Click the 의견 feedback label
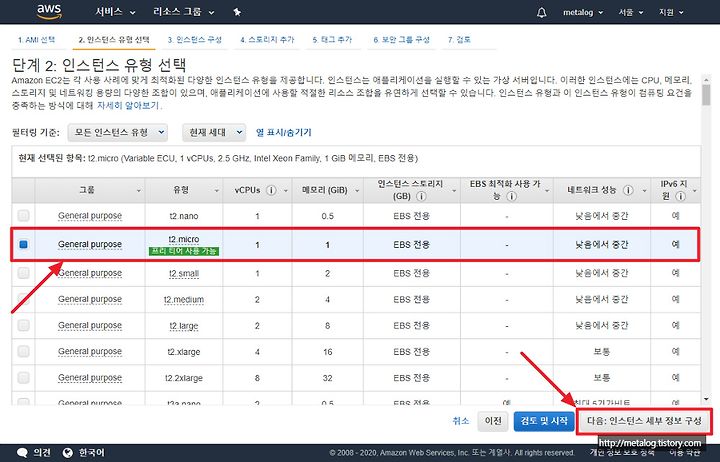Image resolution: width=720 pixels, height=462 pixels. (41, 453)
